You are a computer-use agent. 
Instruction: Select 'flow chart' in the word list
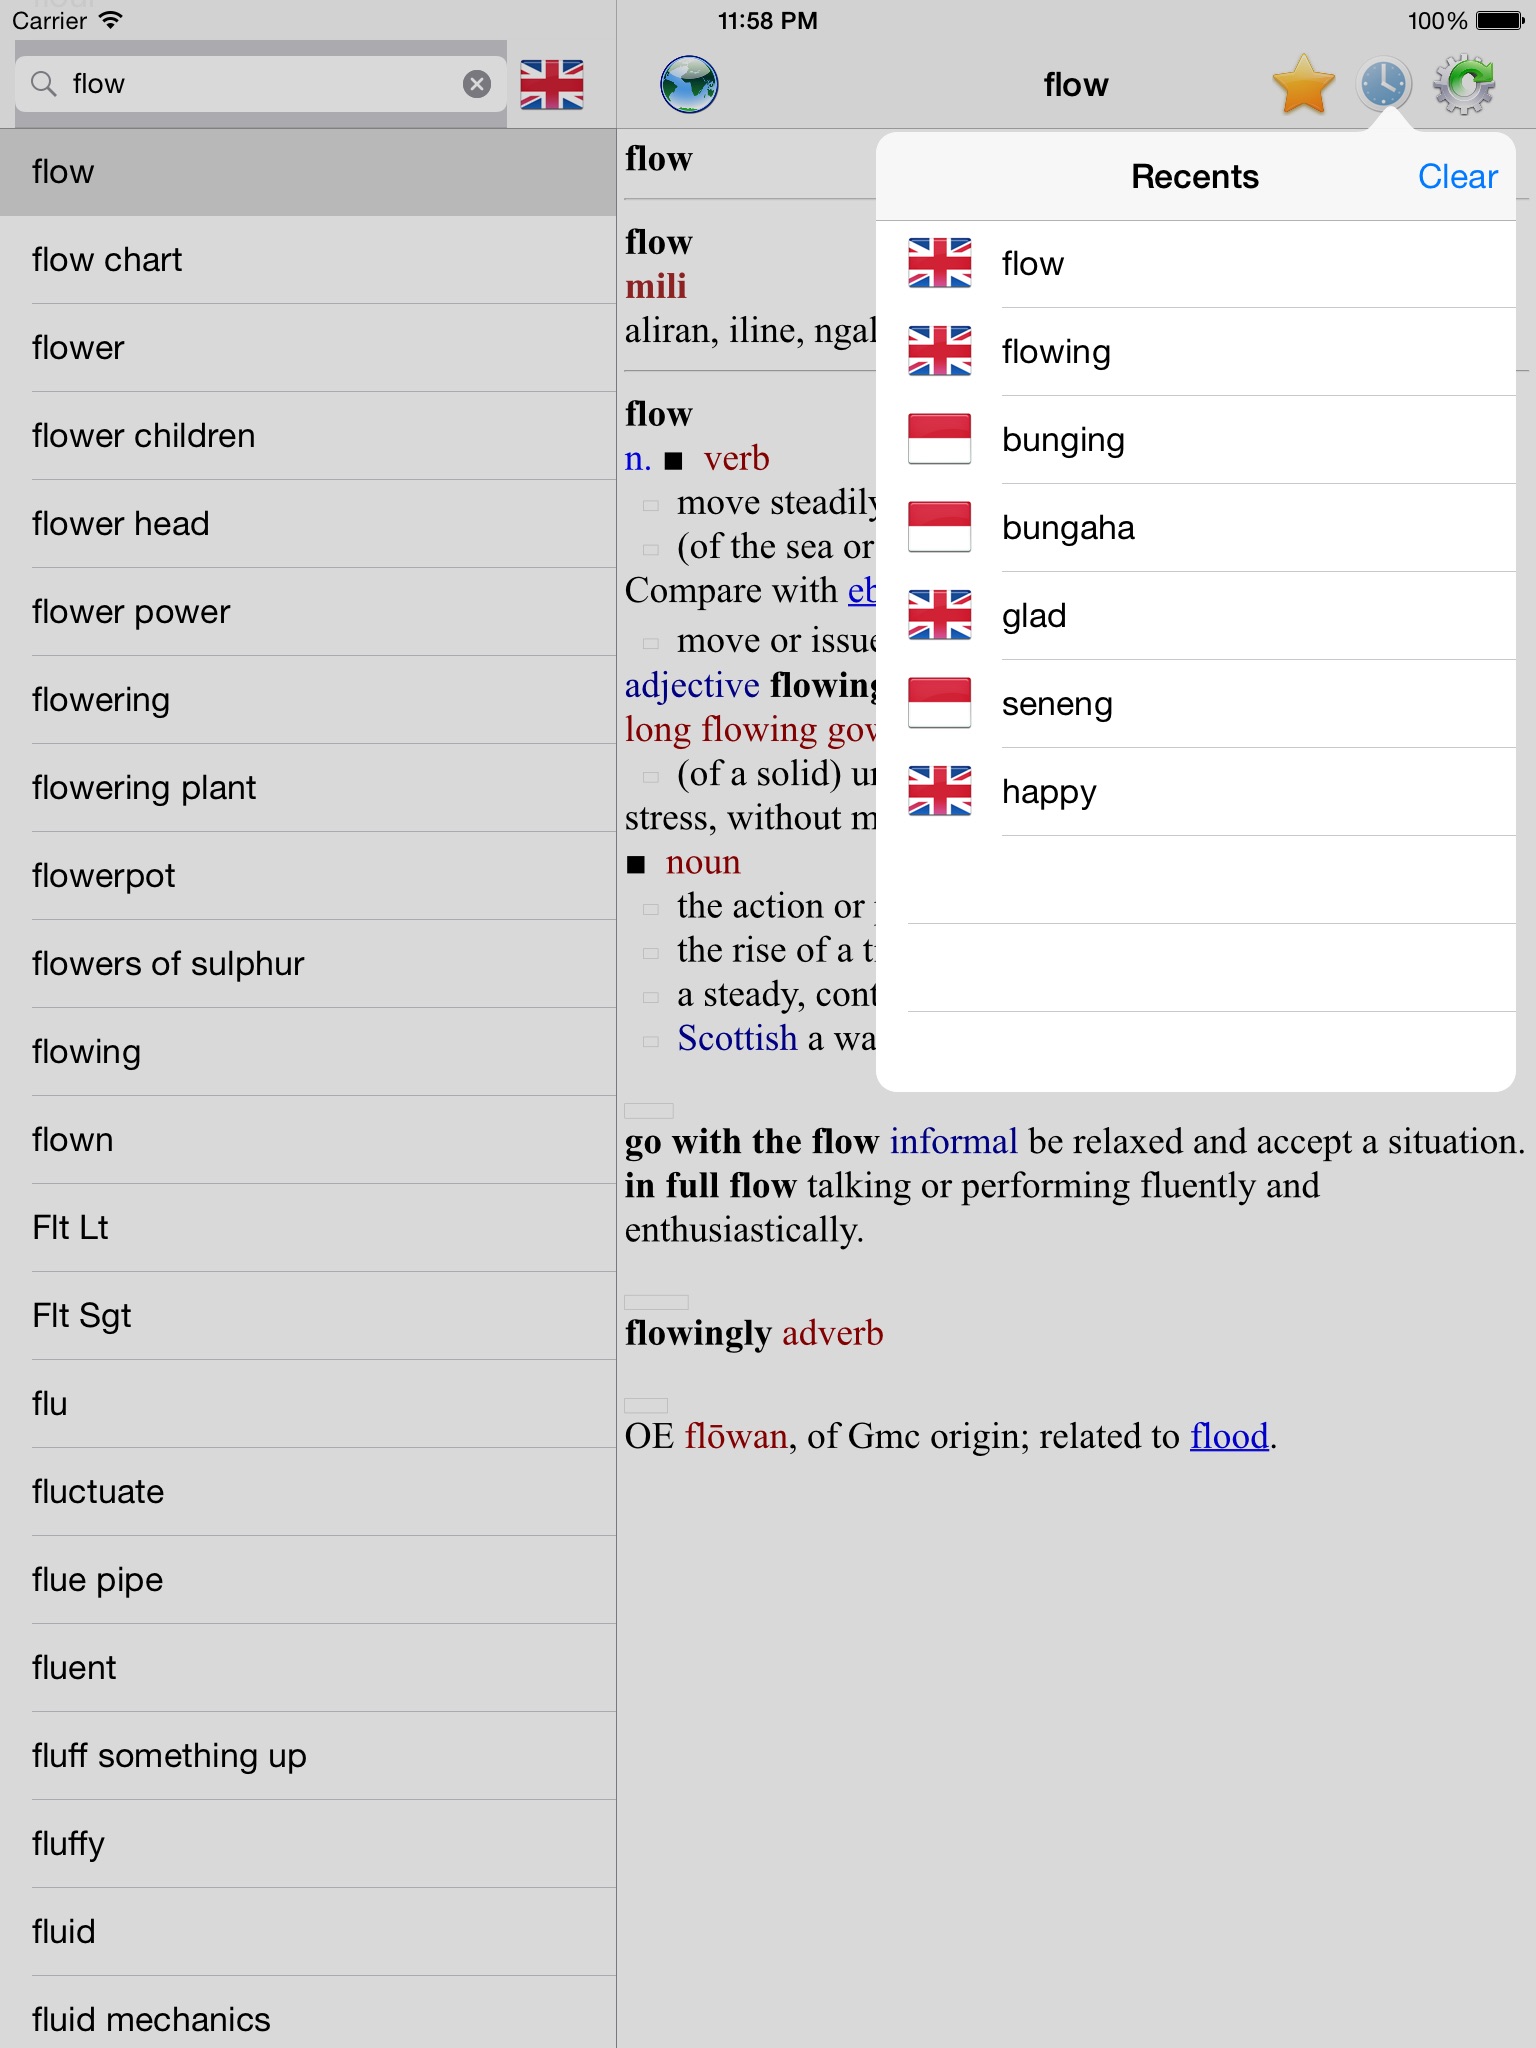click(x=107, y=260)
